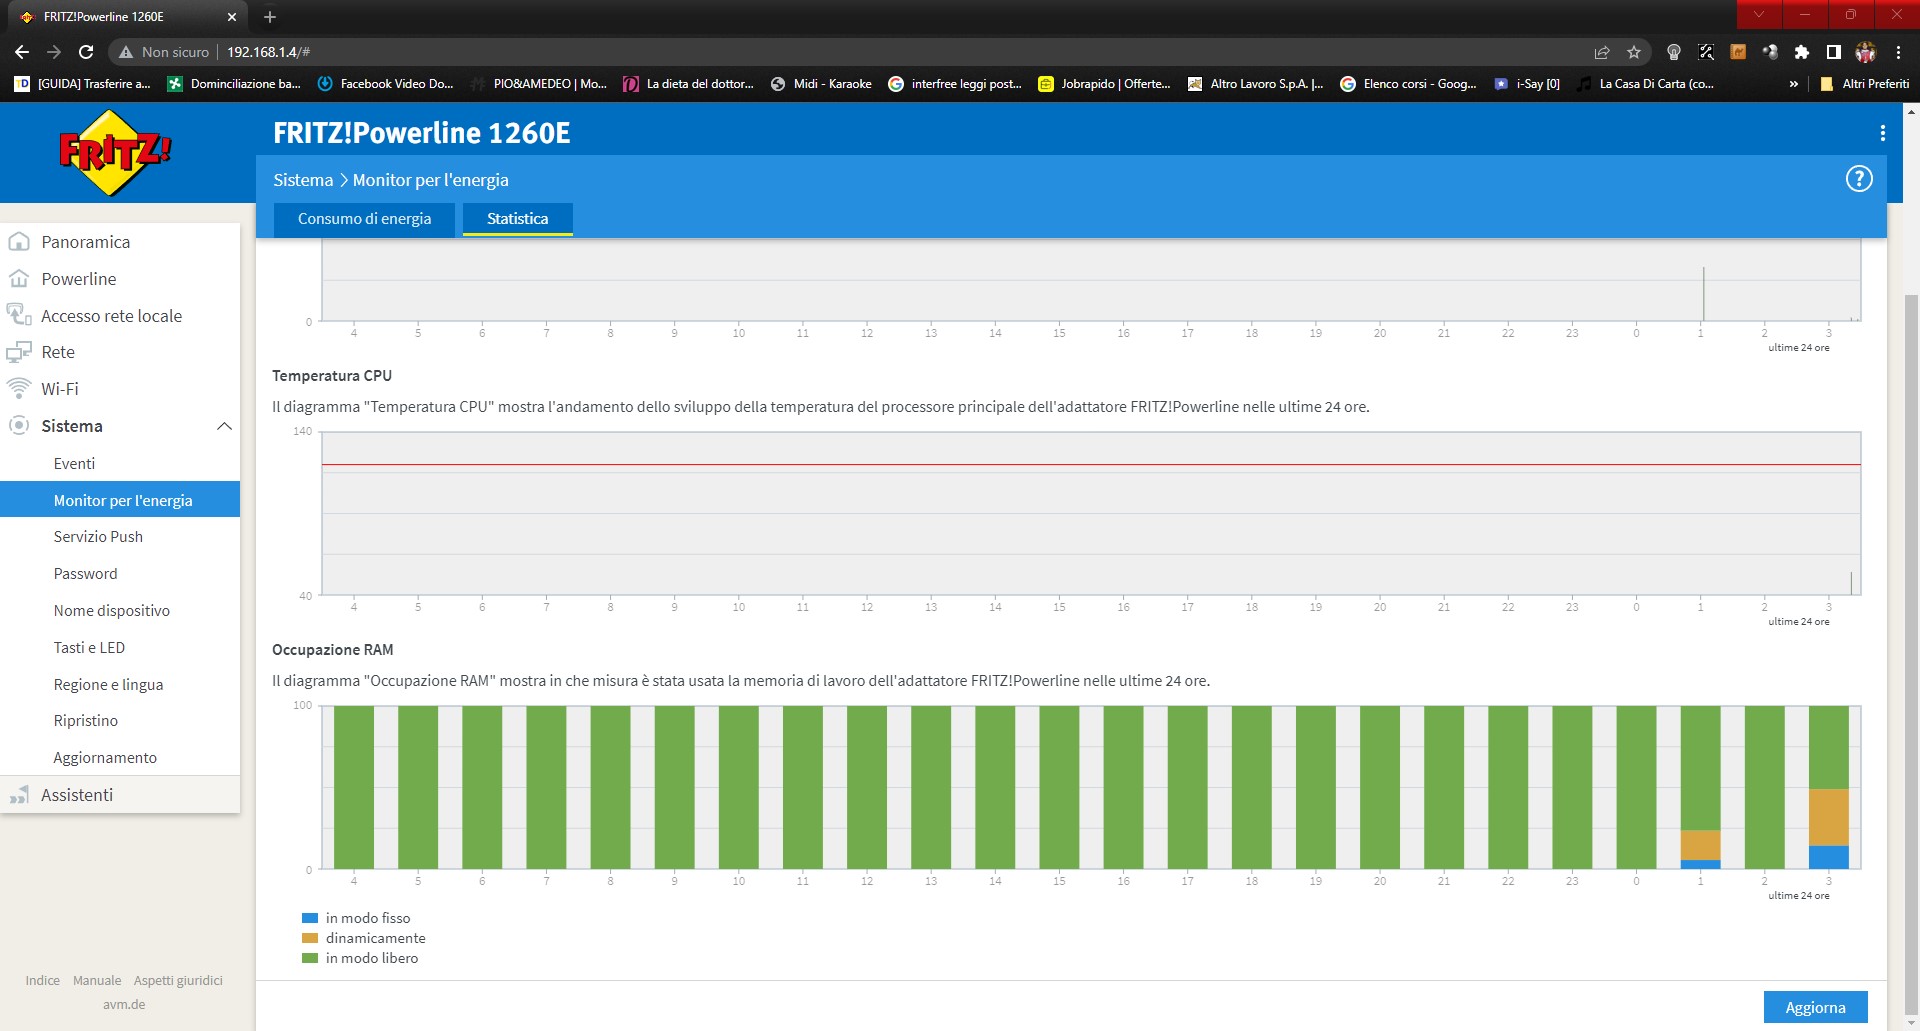Viewport: 1920px width, 1031px height.
Task: Collapse the Sistema menu chevron
Action: 224,426
